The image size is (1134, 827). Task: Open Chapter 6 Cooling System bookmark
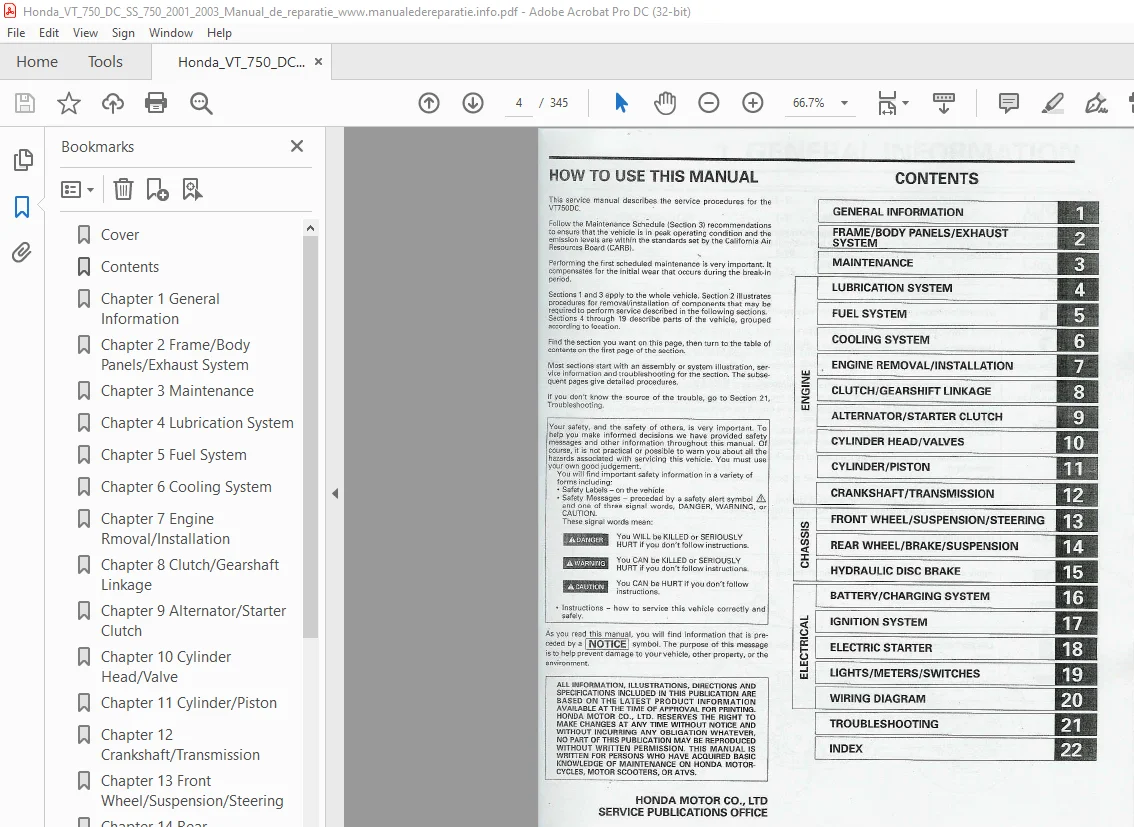point(186,487)
